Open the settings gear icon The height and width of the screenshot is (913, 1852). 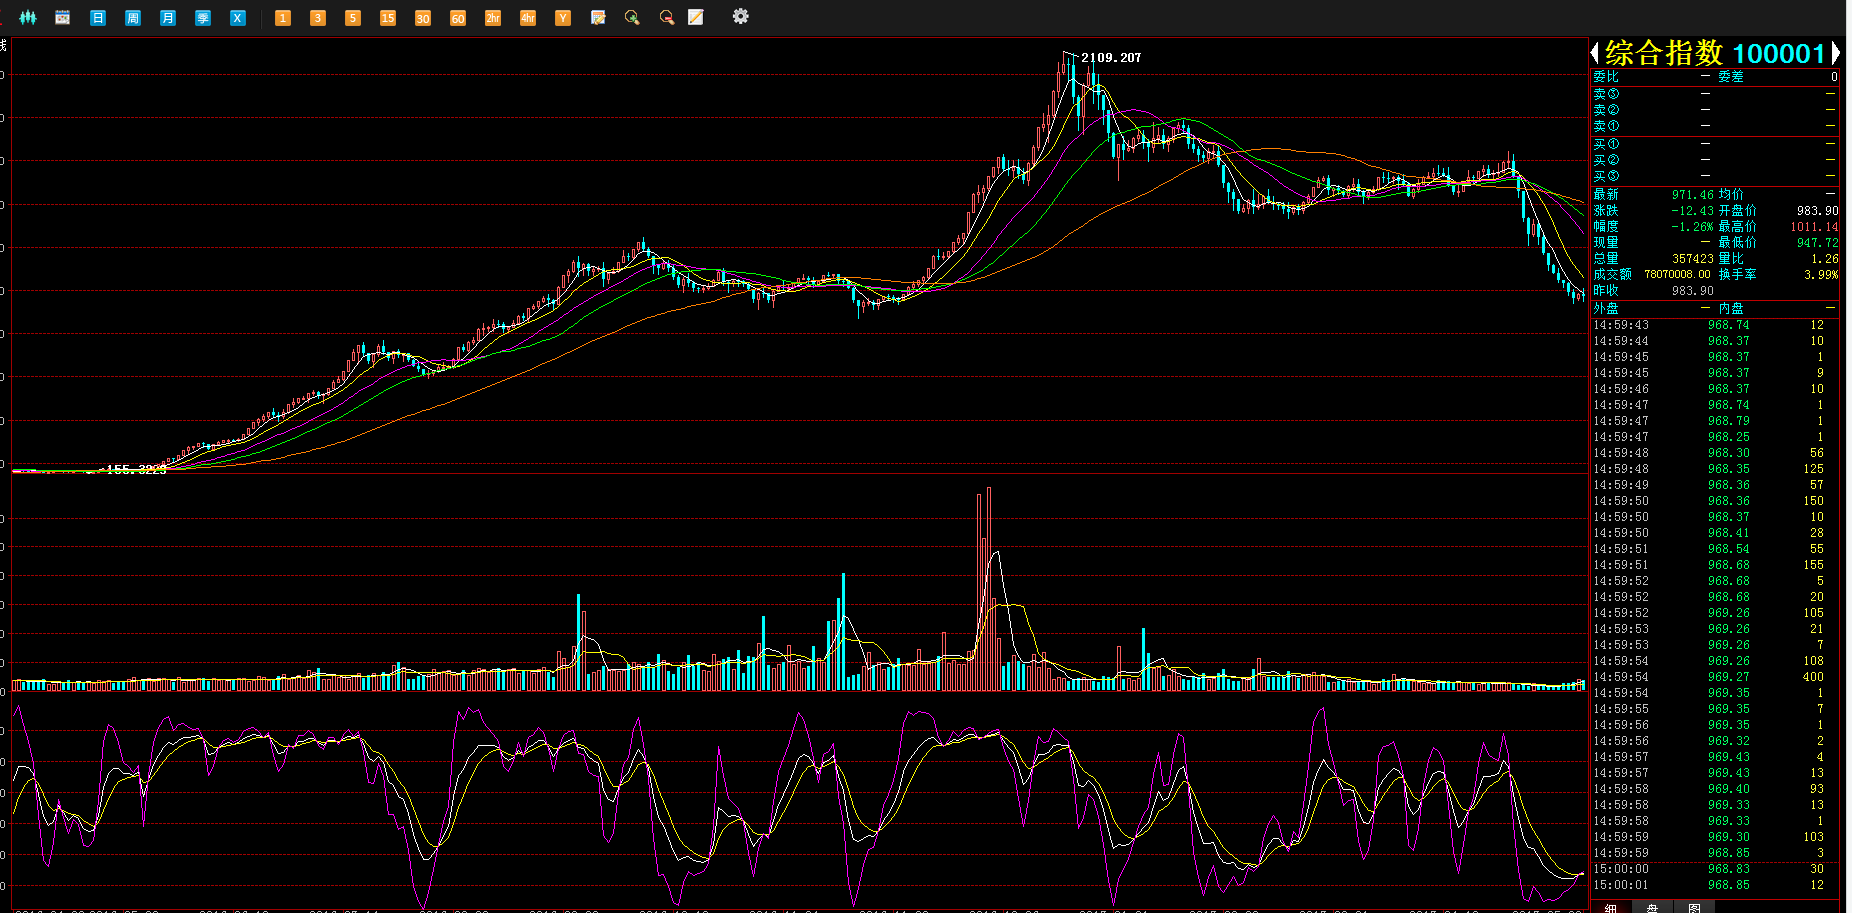[x=741, y=16]
